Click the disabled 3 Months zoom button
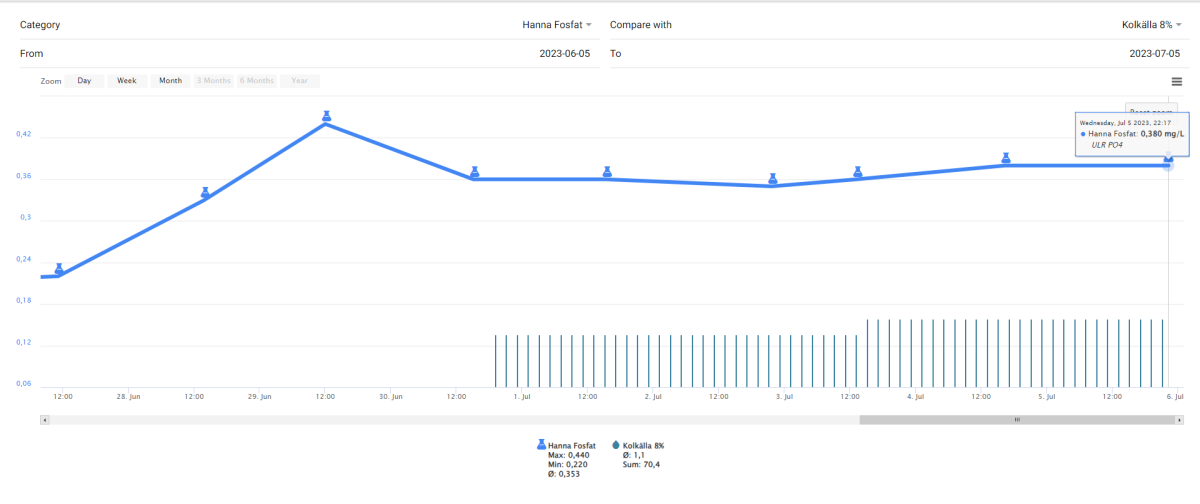Image resolution: width=1200 pixels, height=504 pixels. [213, 81]
